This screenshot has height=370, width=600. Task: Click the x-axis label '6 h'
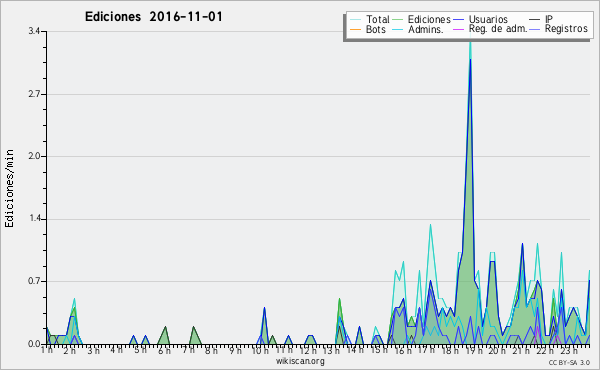(x=164, y=350)
